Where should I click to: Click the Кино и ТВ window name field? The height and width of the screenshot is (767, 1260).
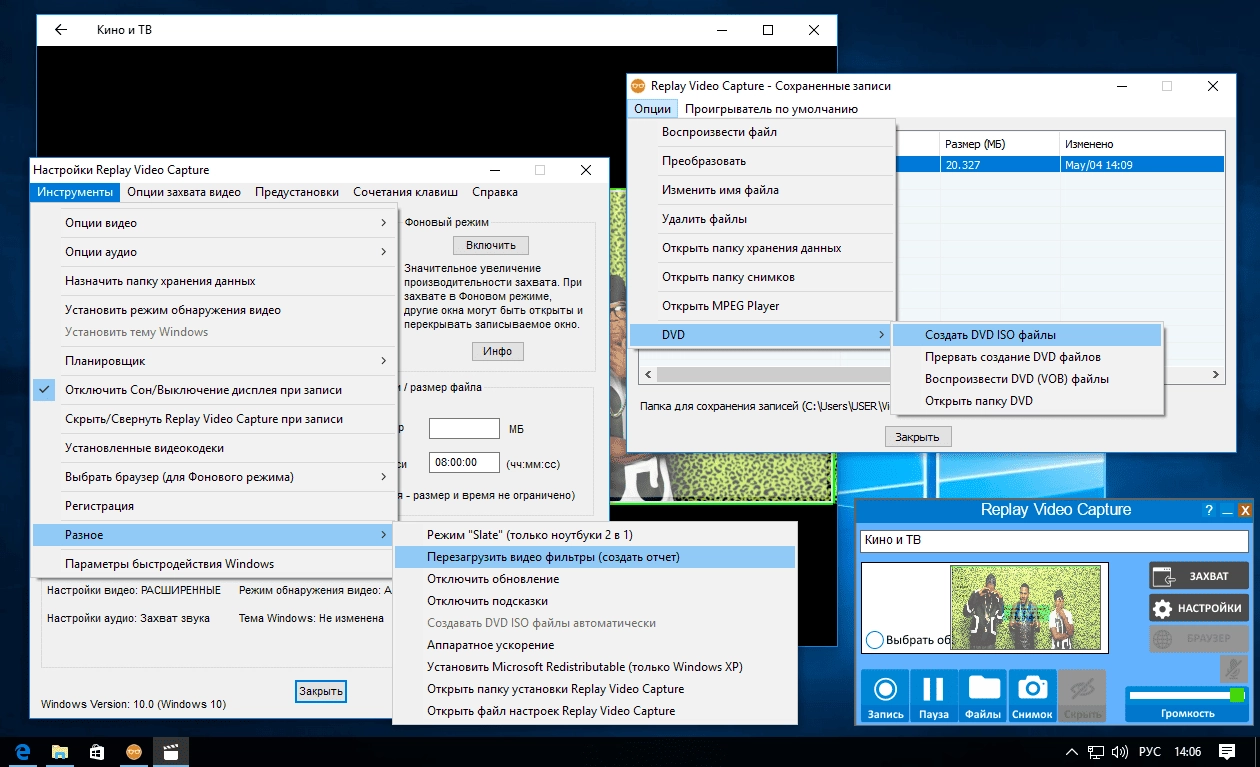tap(1054, 540)
